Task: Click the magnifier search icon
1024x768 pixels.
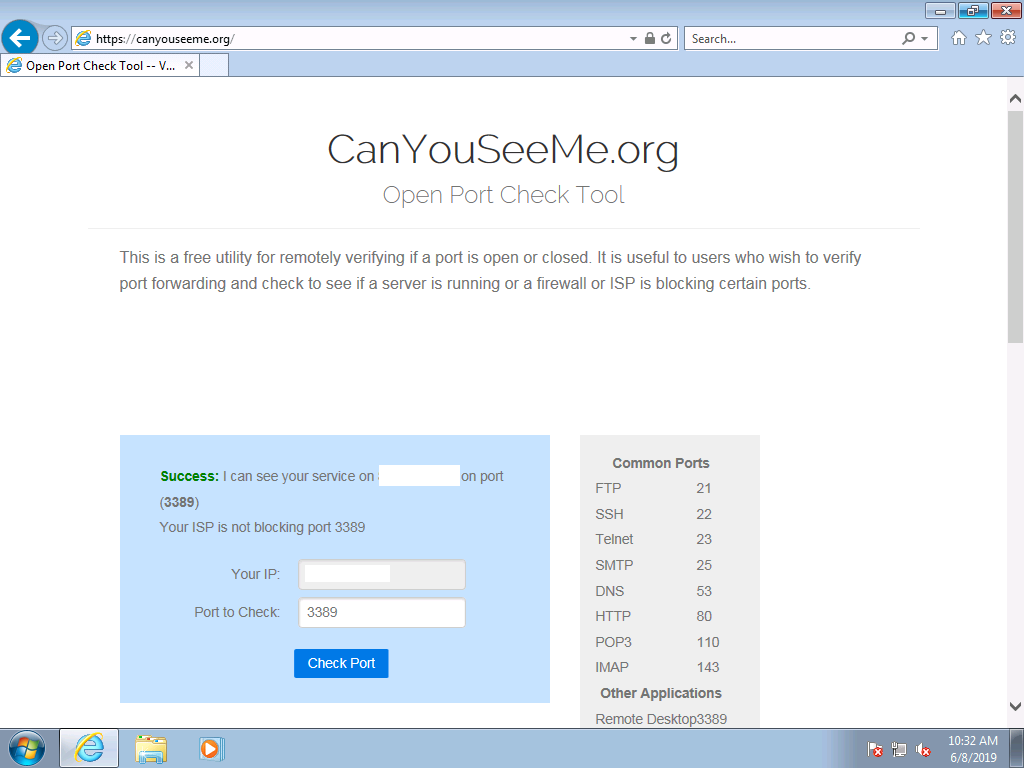Action: click(908, 39)
